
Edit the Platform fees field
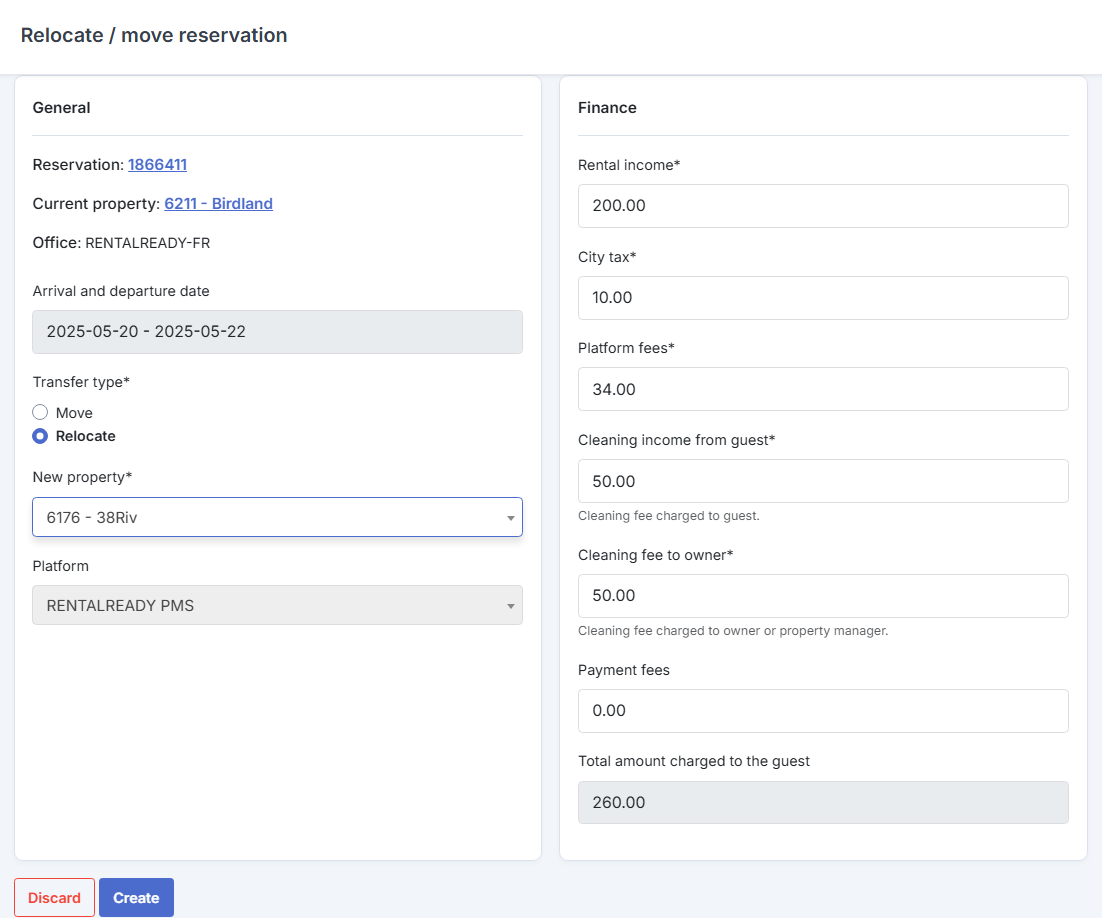pyautogui.click(x=823, y=389)
